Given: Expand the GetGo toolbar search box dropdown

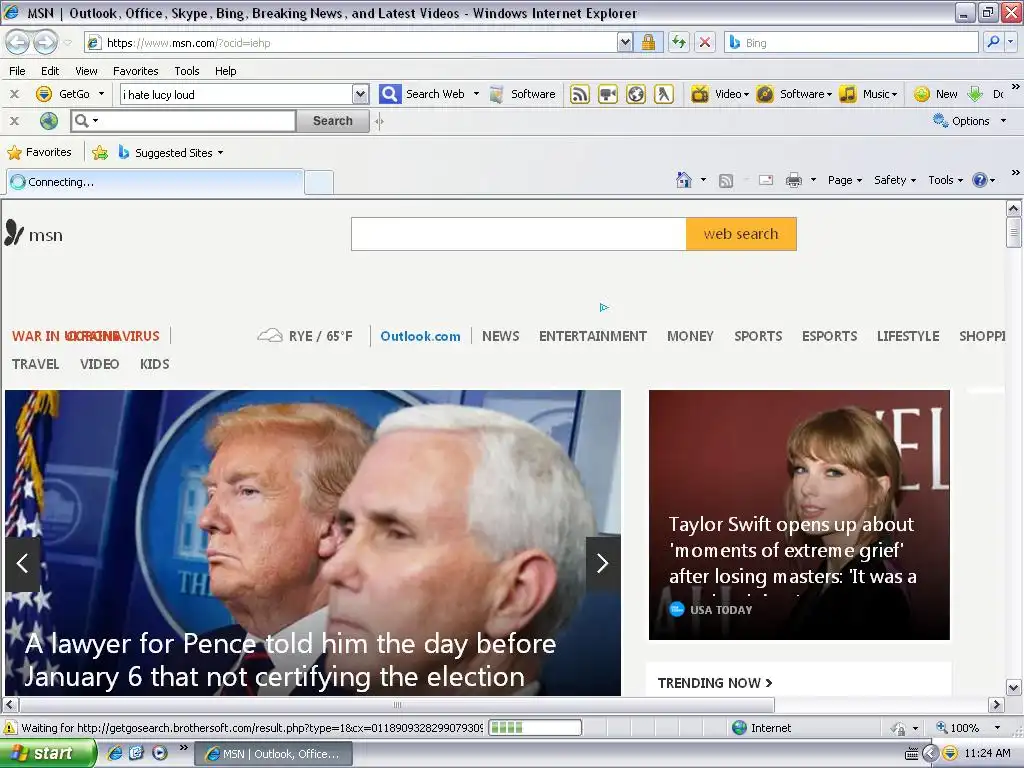Looking at the screenshot, I should 360,94.
